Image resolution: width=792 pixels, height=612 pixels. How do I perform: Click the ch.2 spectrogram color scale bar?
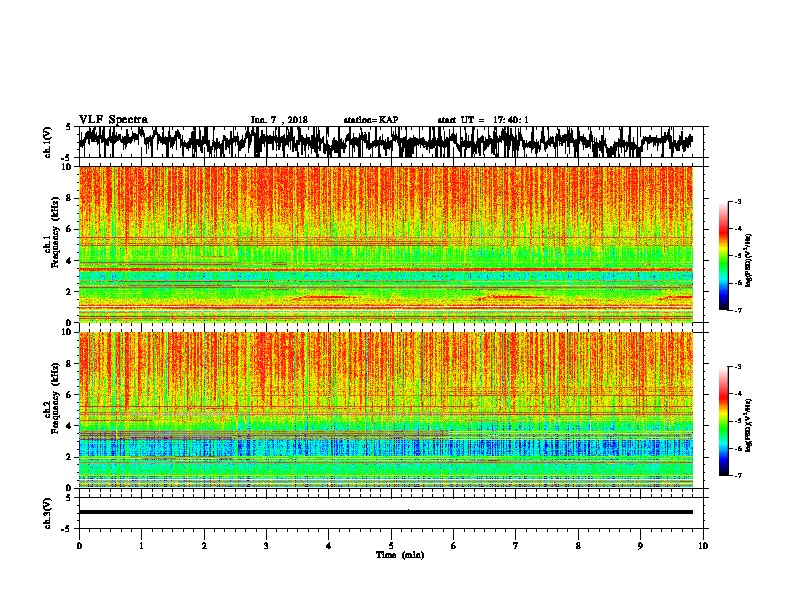coord(723,421)
